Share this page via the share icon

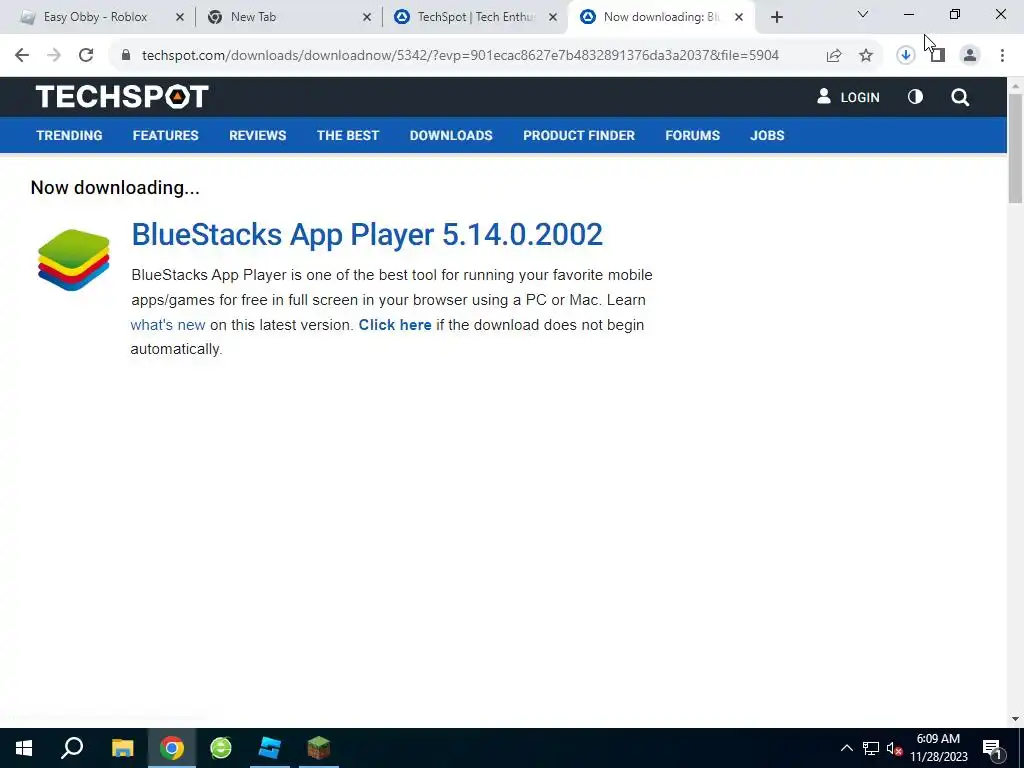[x=834, y=56]
